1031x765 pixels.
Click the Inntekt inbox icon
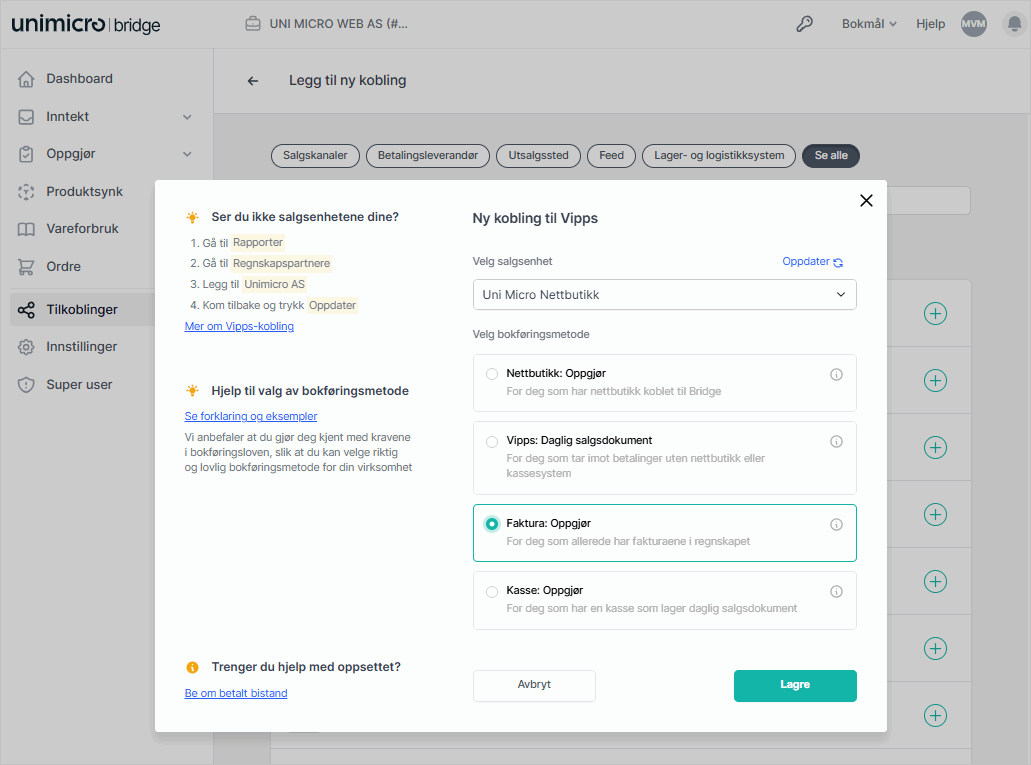[26, 117]
